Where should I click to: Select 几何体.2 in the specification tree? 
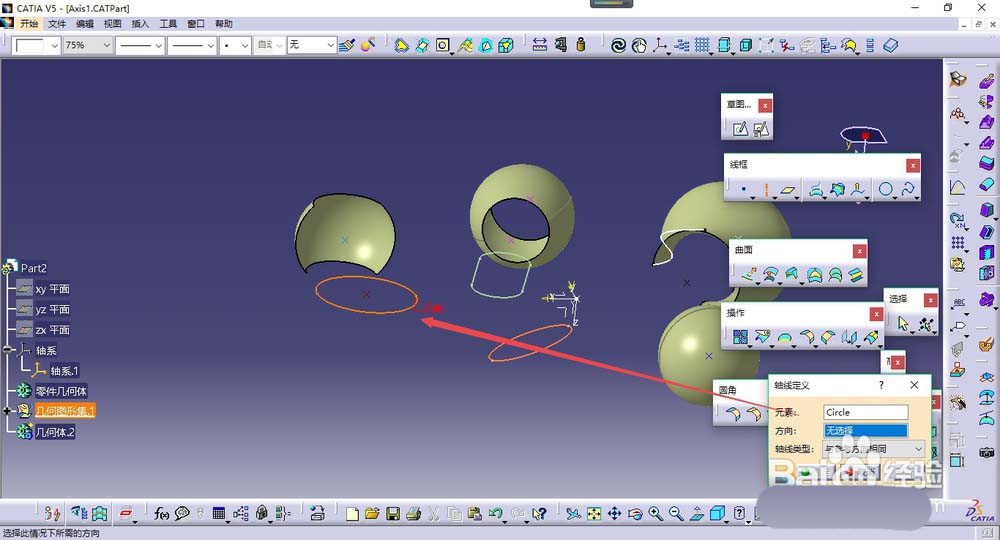tap(55, 432)
